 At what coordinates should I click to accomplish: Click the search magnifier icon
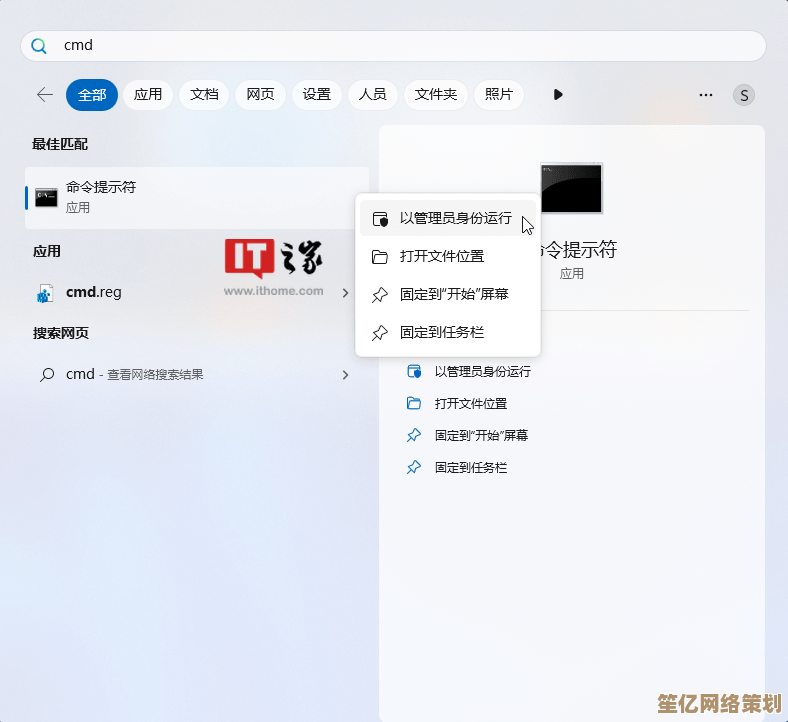[39, 46]
